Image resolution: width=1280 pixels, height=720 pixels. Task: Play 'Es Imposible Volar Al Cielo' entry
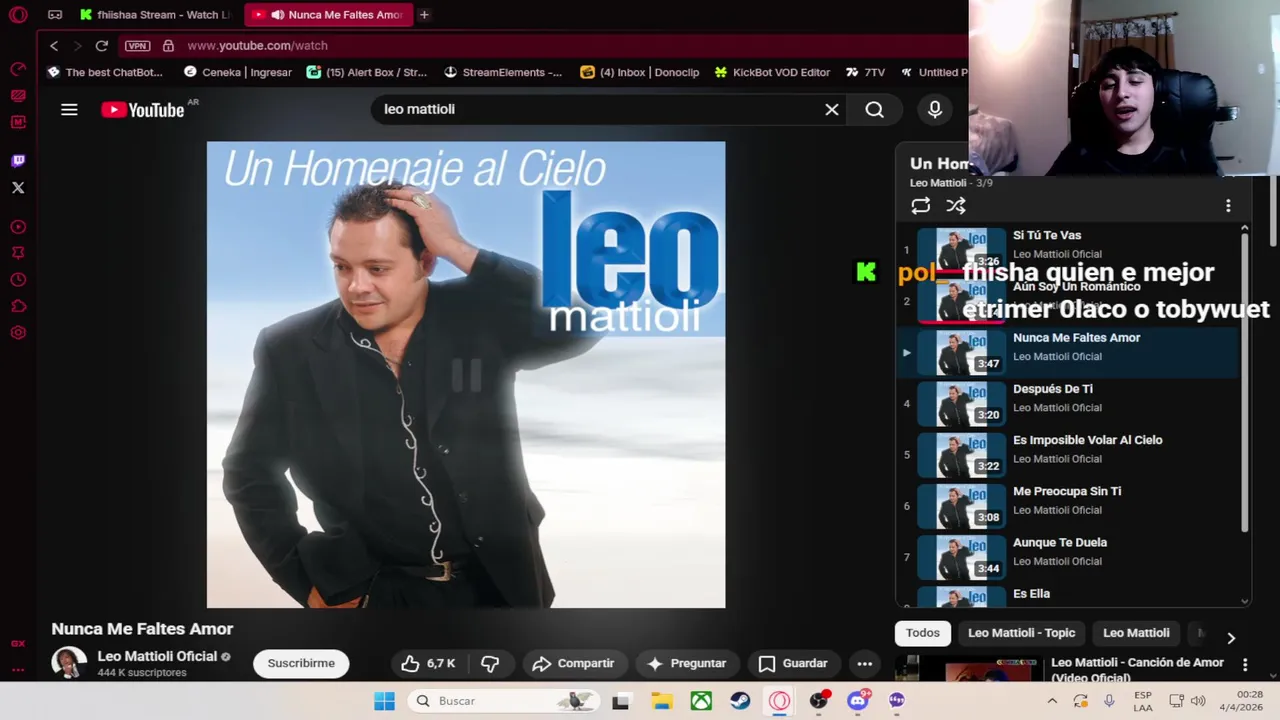tap(1068, 455)
